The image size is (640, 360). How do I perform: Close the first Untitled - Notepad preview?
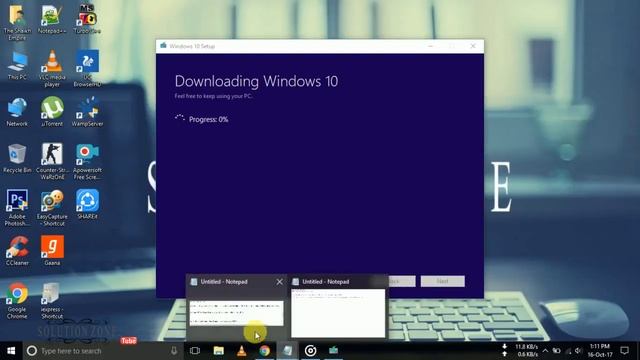tap(279, 282)
